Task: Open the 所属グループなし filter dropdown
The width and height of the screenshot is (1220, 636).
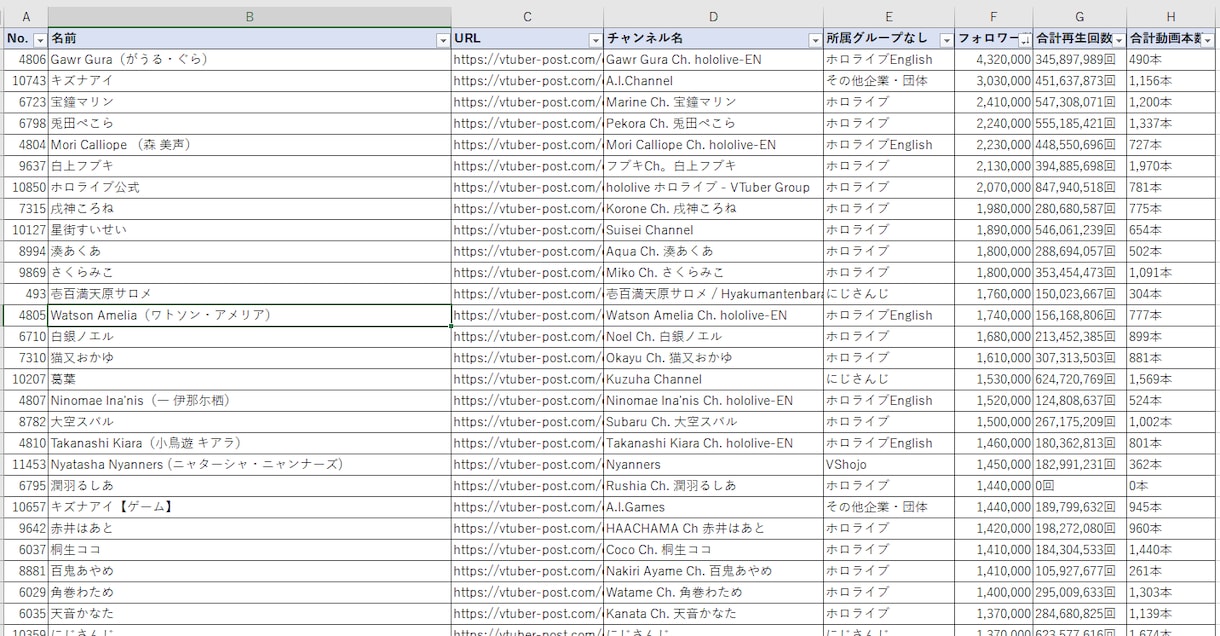Action: point(947,40)
